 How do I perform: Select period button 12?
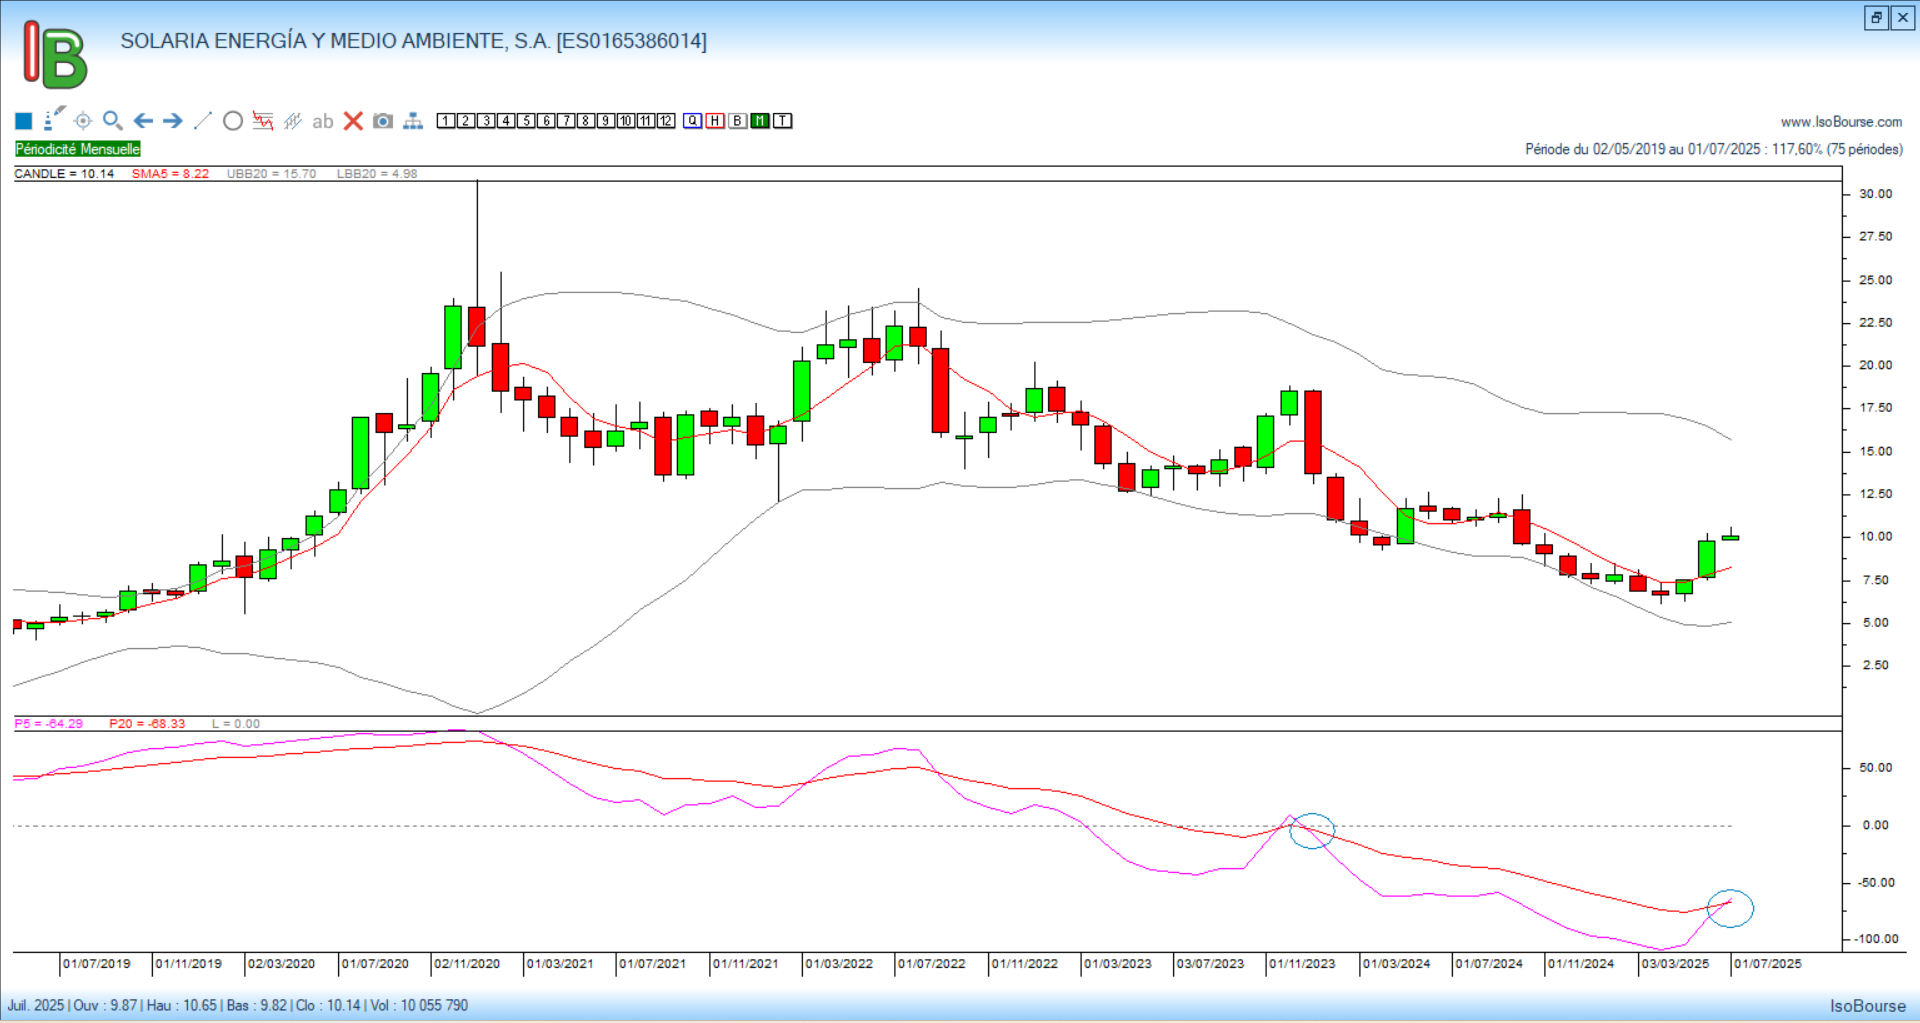tap(666, 121)
